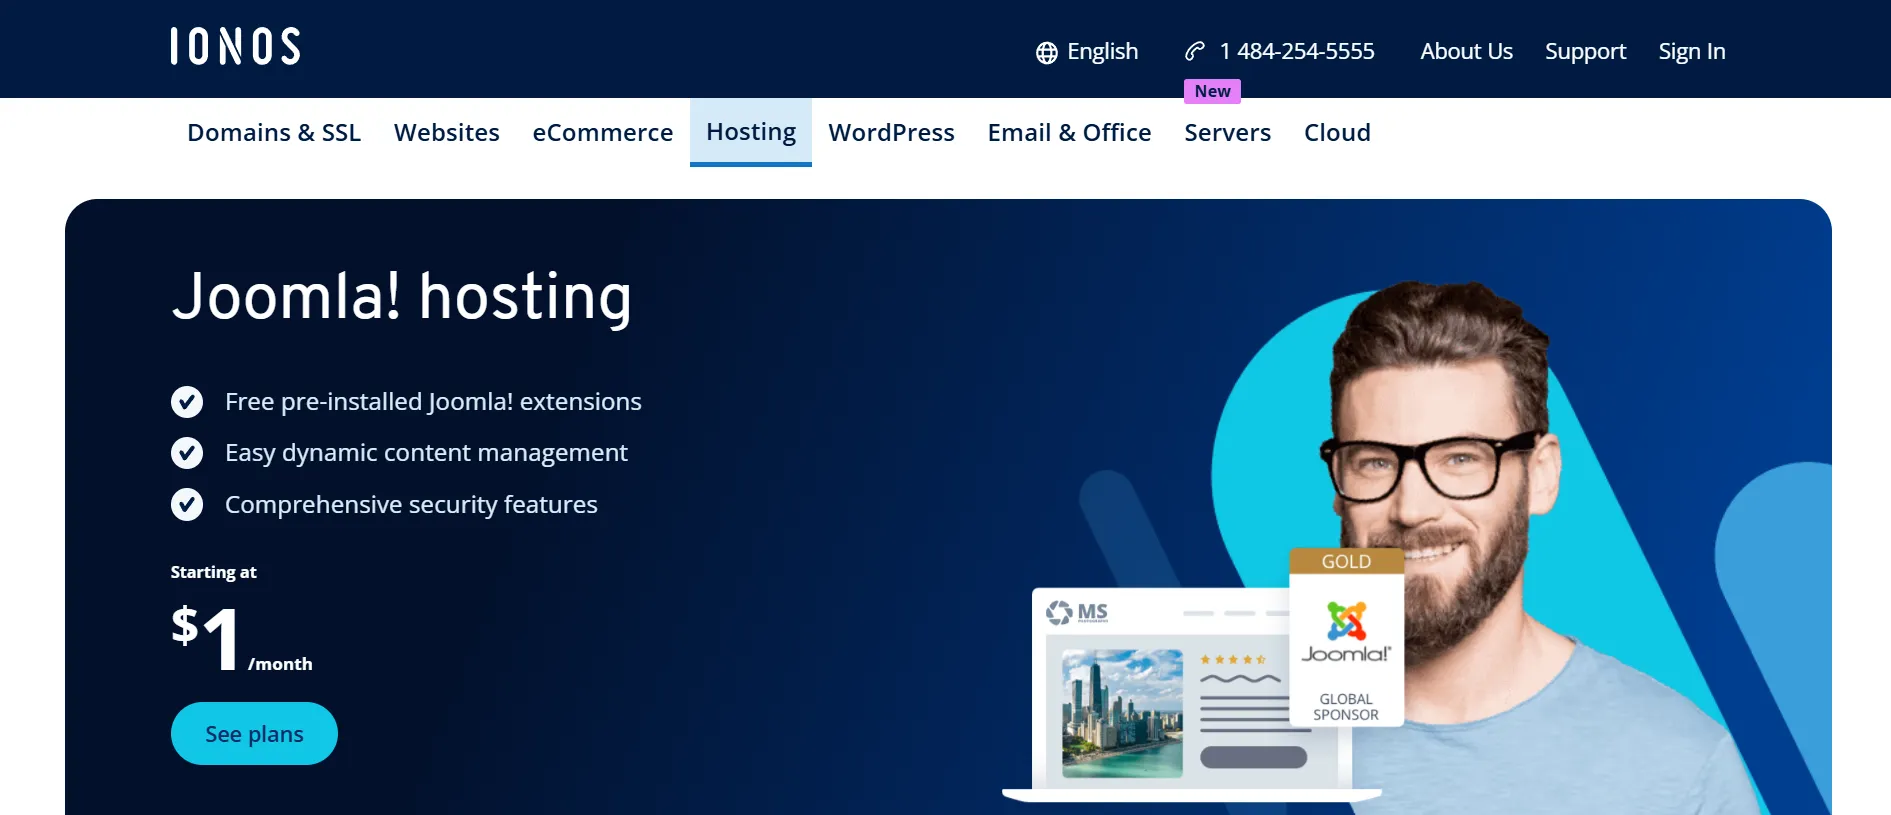Click checkmark icon beside Free pre-installed extensions
The width and height of the screenshot is (1891, 815).
coord(187,402)
